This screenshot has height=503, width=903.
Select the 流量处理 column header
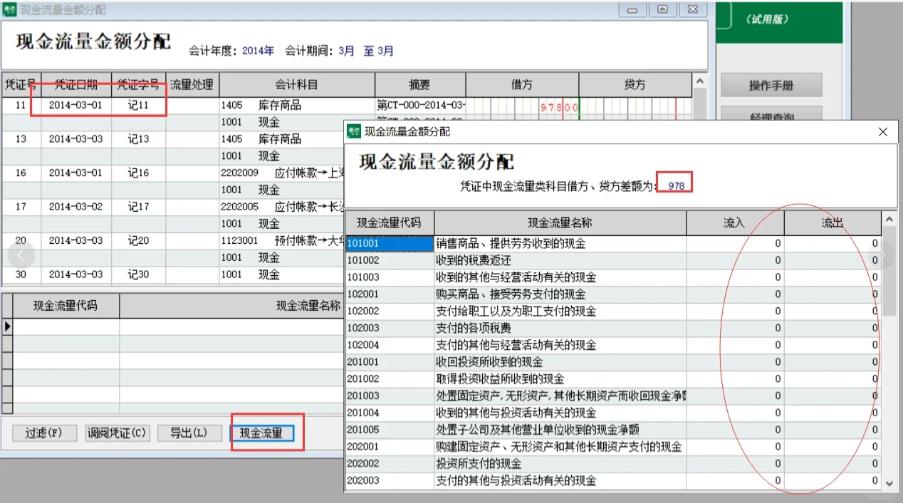192,84
